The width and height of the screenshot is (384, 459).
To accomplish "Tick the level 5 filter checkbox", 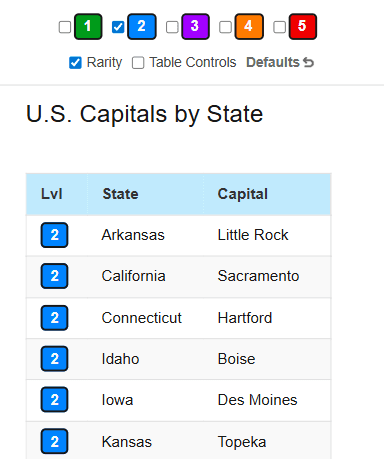I will 279,27.
